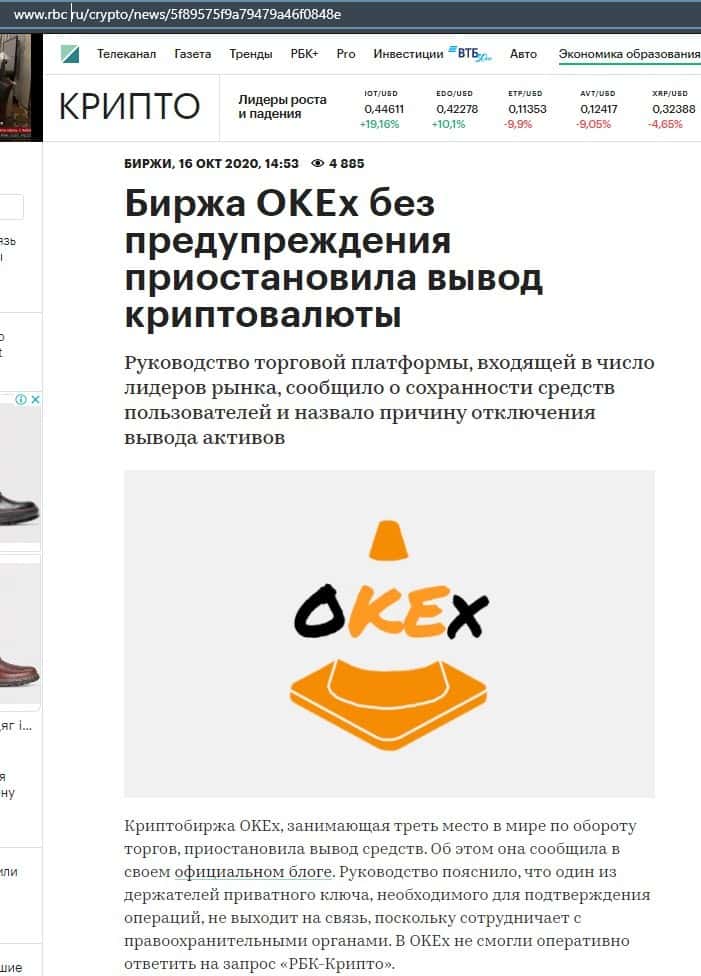The height and width of the screenshot is (976, 701).
Task: Click the XRP/USD ticker quote
Action: [670, 109]
